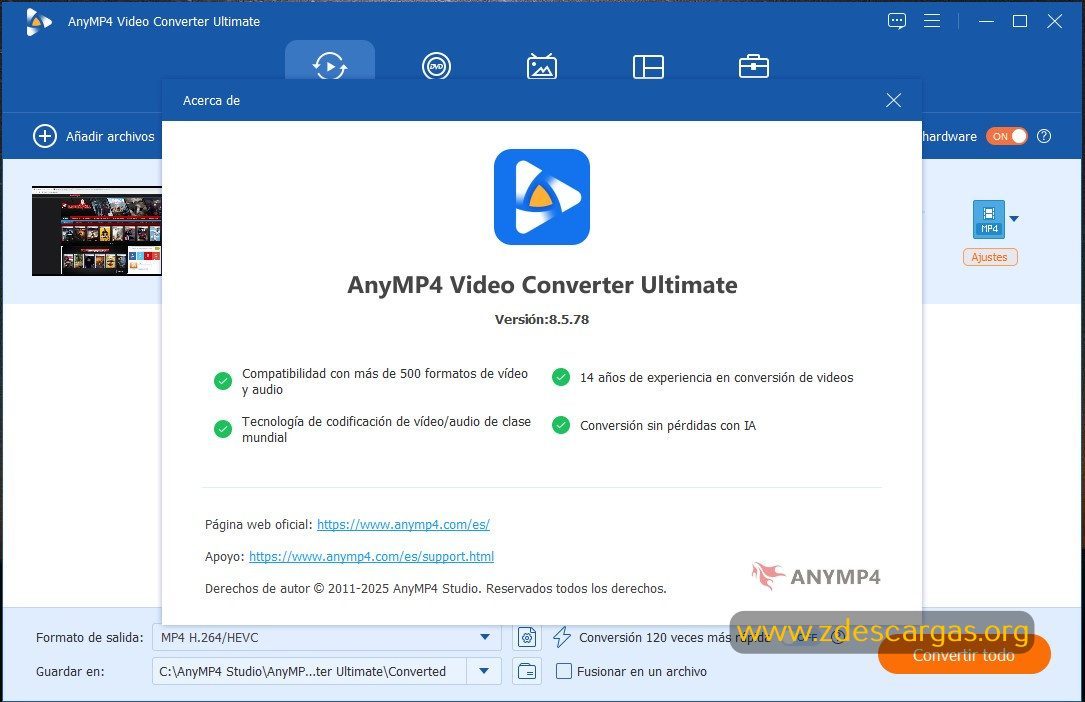Click the ANYMP4 brand logo in dialog
This screenshot has width=1085, height=702.
pos(817,575)
